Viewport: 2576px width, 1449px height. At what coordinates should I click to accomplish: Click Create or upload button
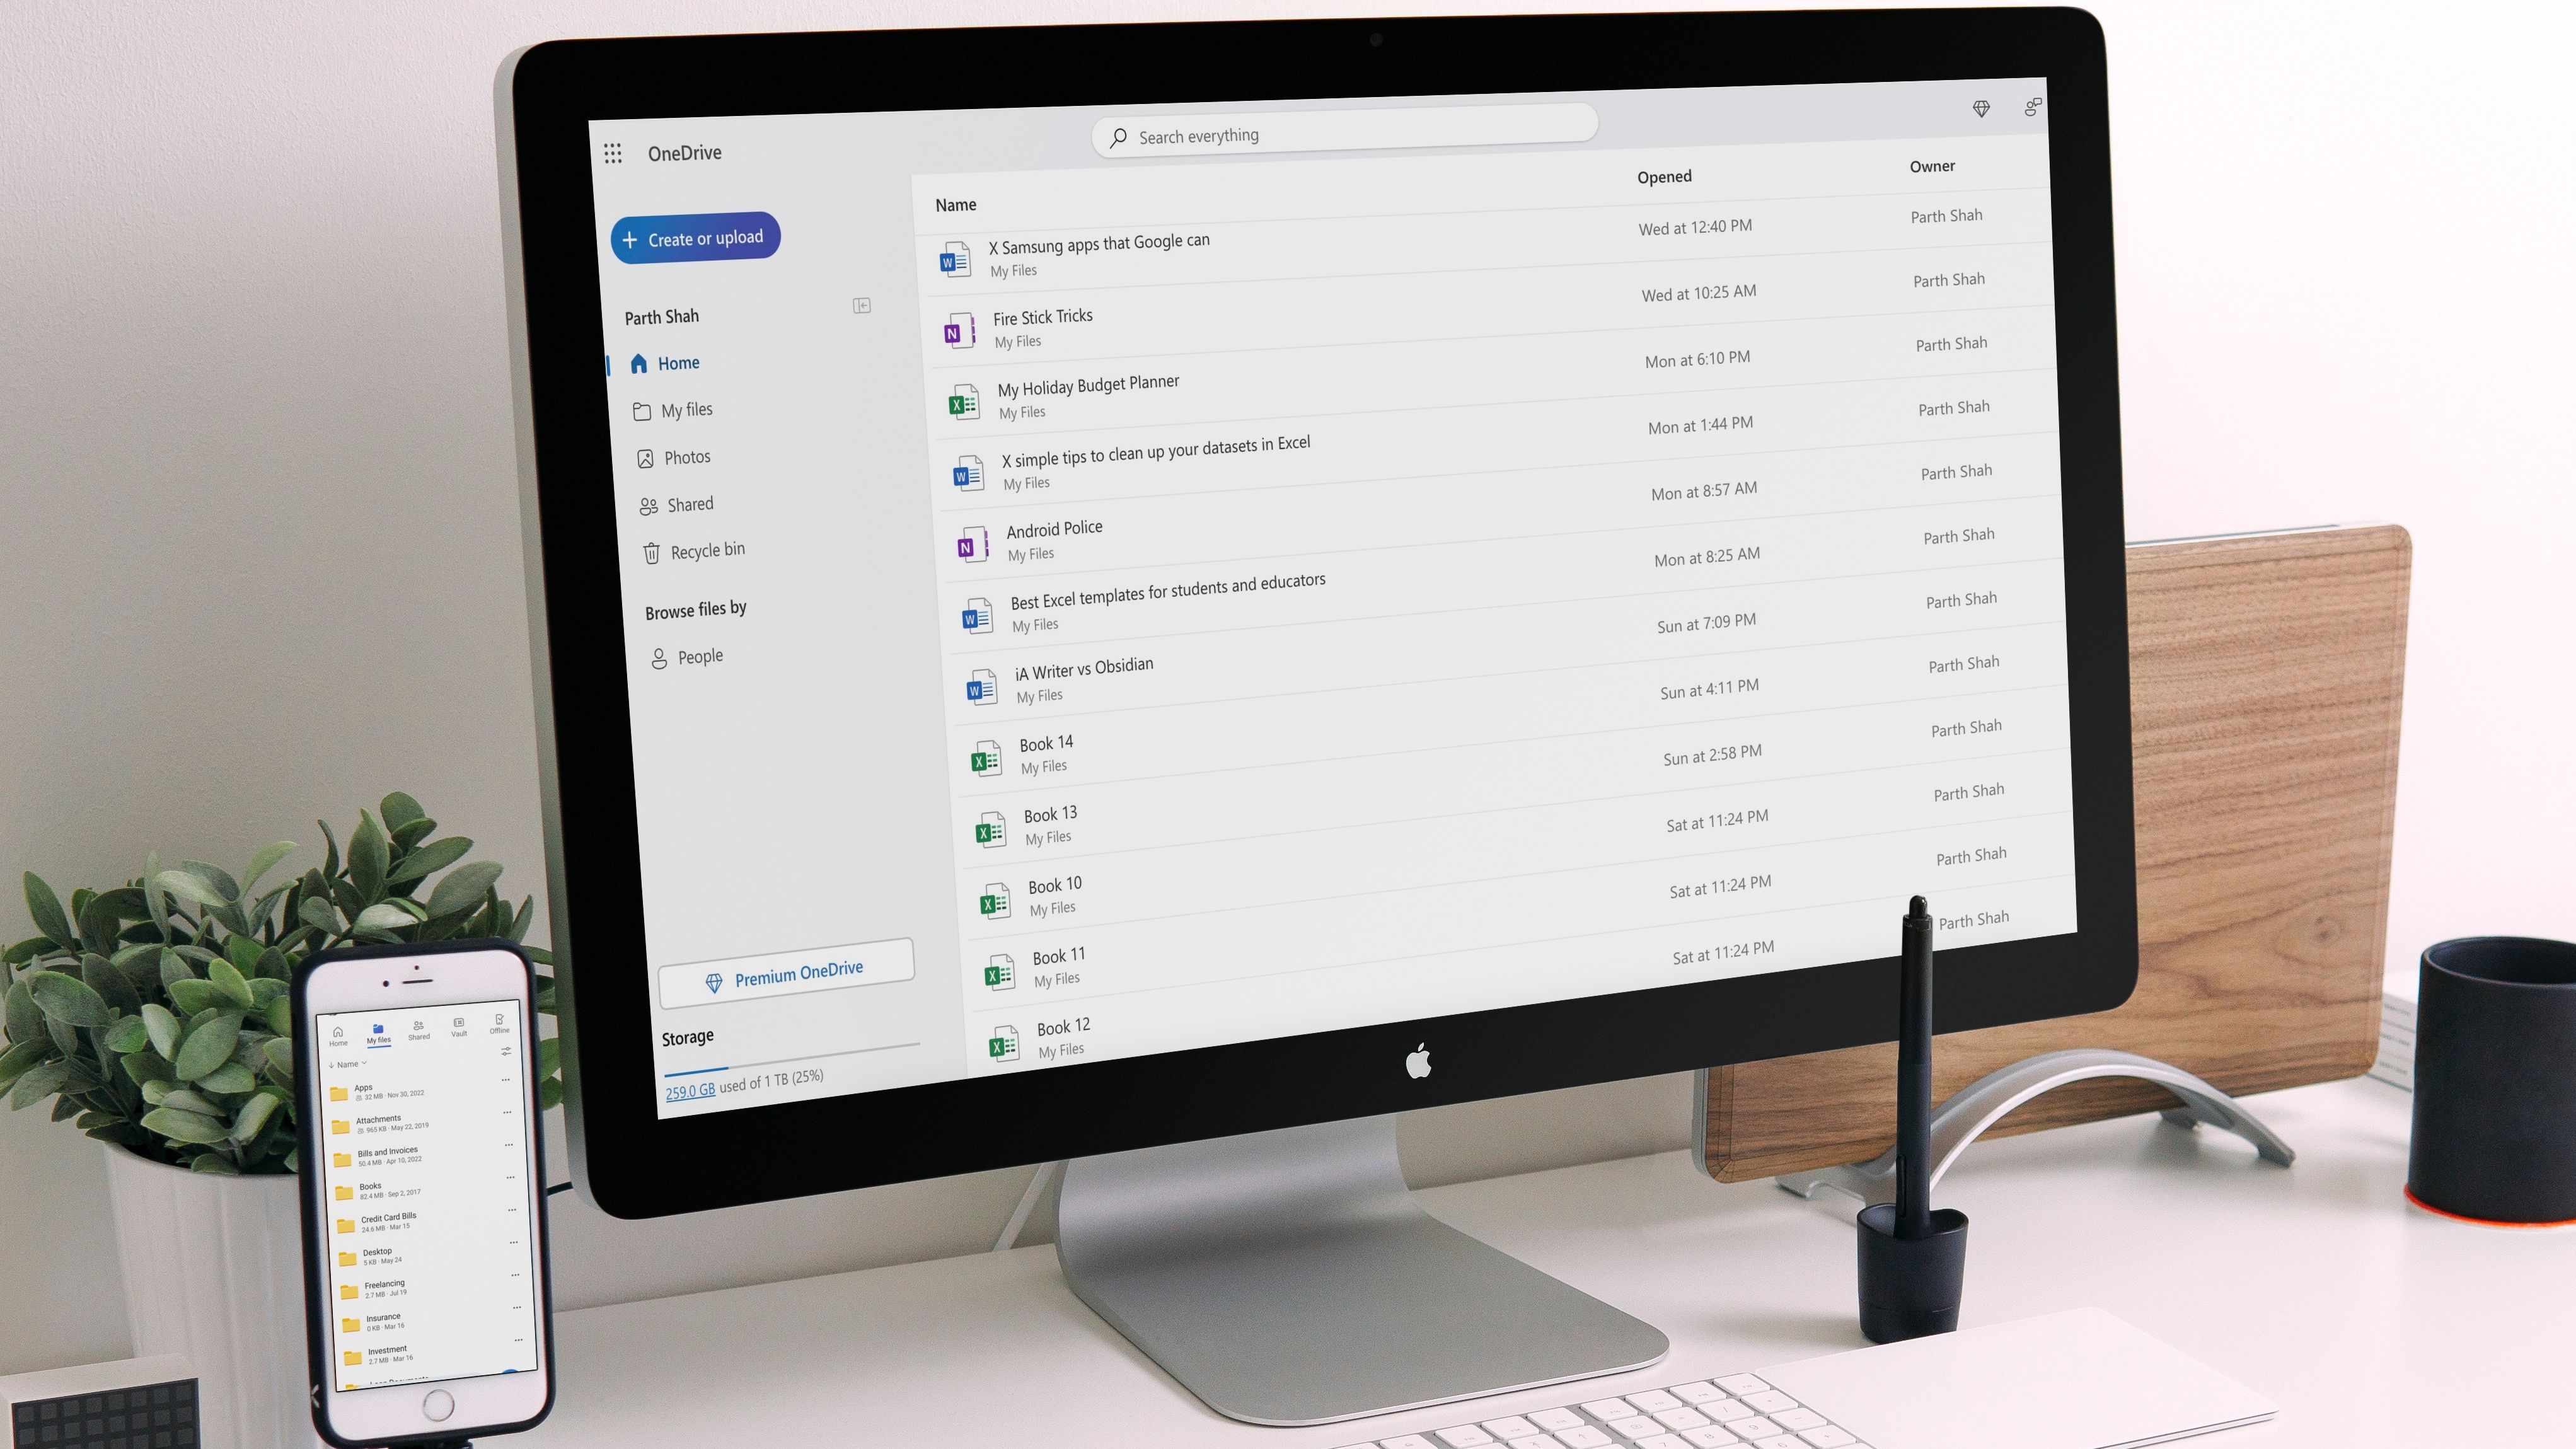pyautogui.click(x=697, y=237)
